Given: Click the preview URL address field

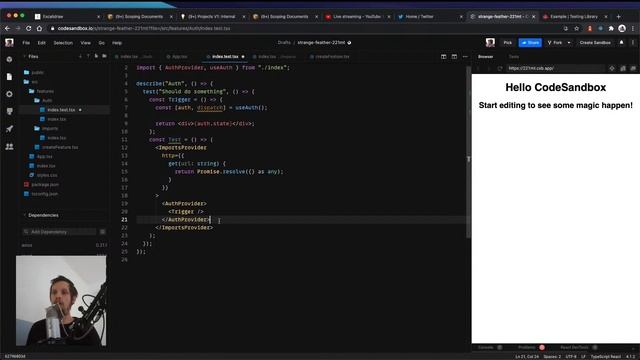Looking at the screenshot, I should point(555,68).
